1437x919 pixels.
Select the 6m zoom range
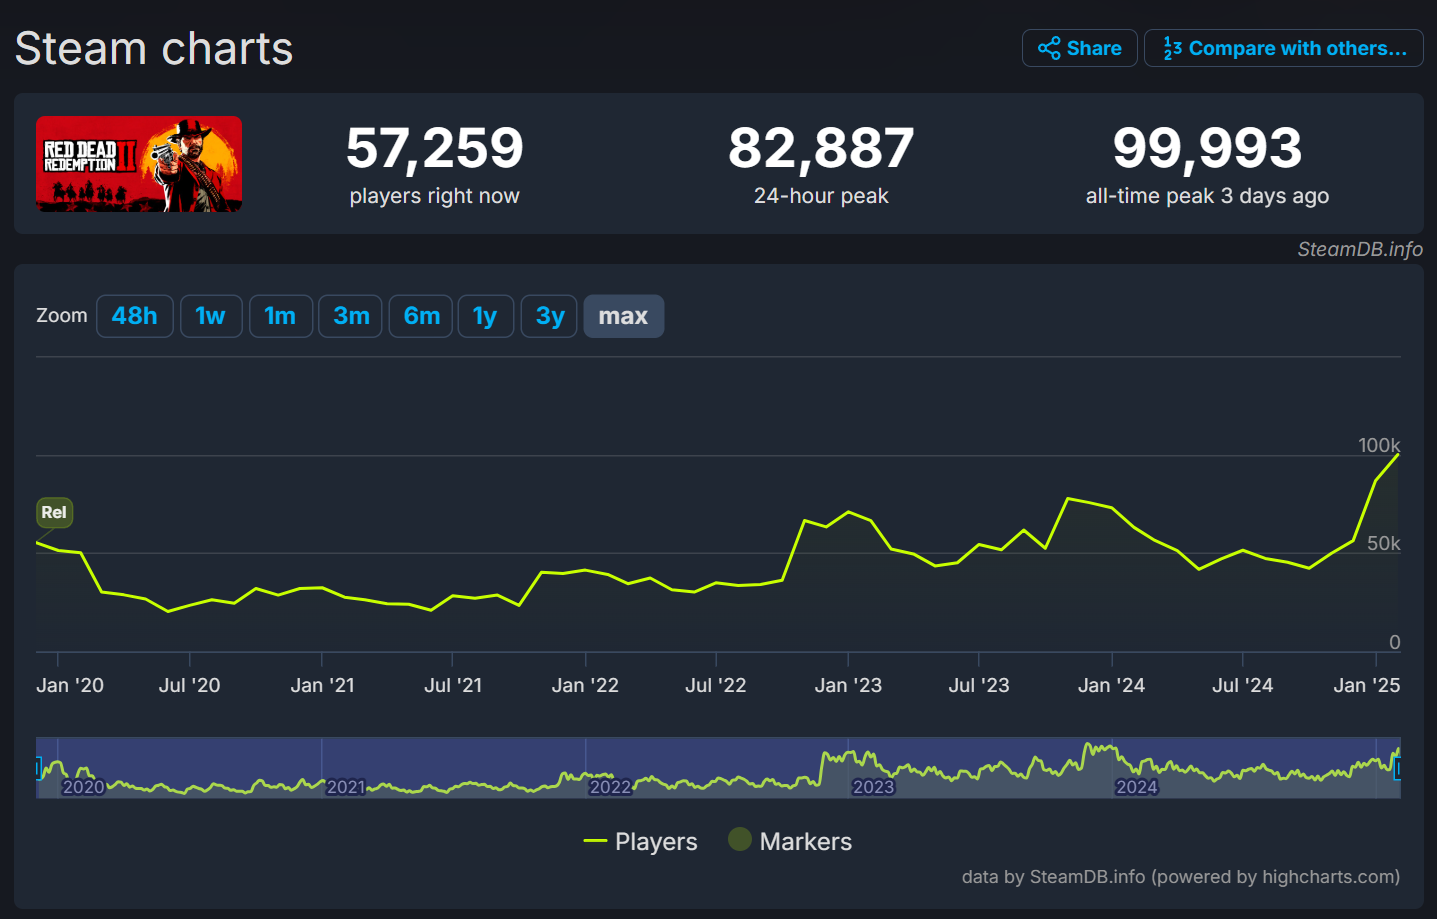point(420,315)
